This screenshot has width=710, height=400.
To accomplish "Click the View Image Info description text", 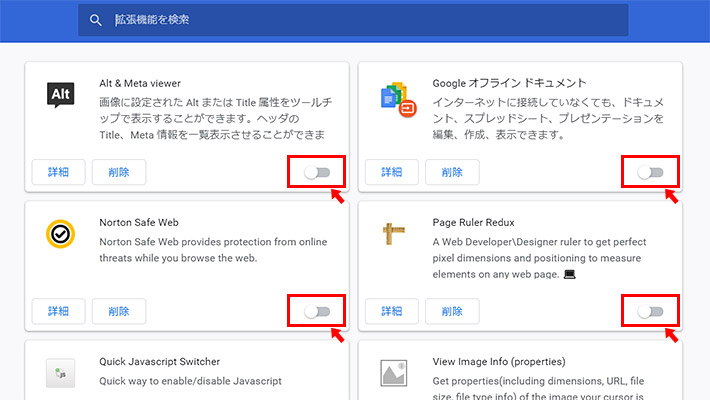I will point(538,388).
